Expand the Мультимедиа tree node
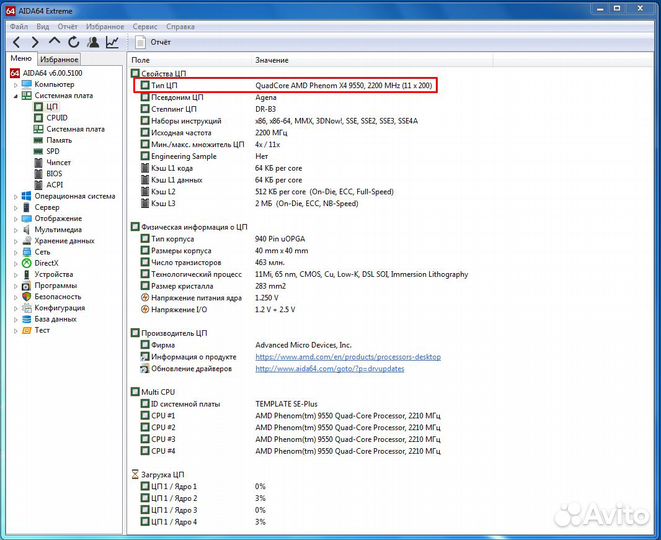 pos(16,230)
